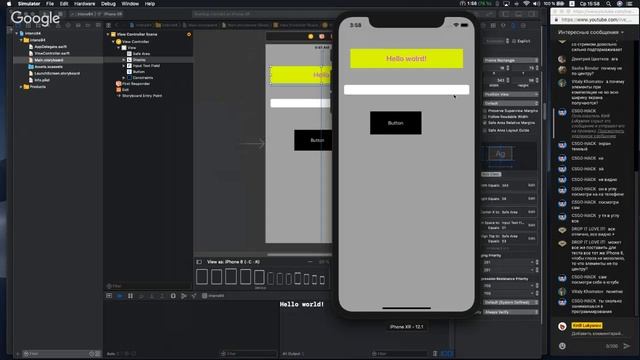
Task: Open chat filter dropdown 'Интересные сообщения'
Action: pos(591,32)
